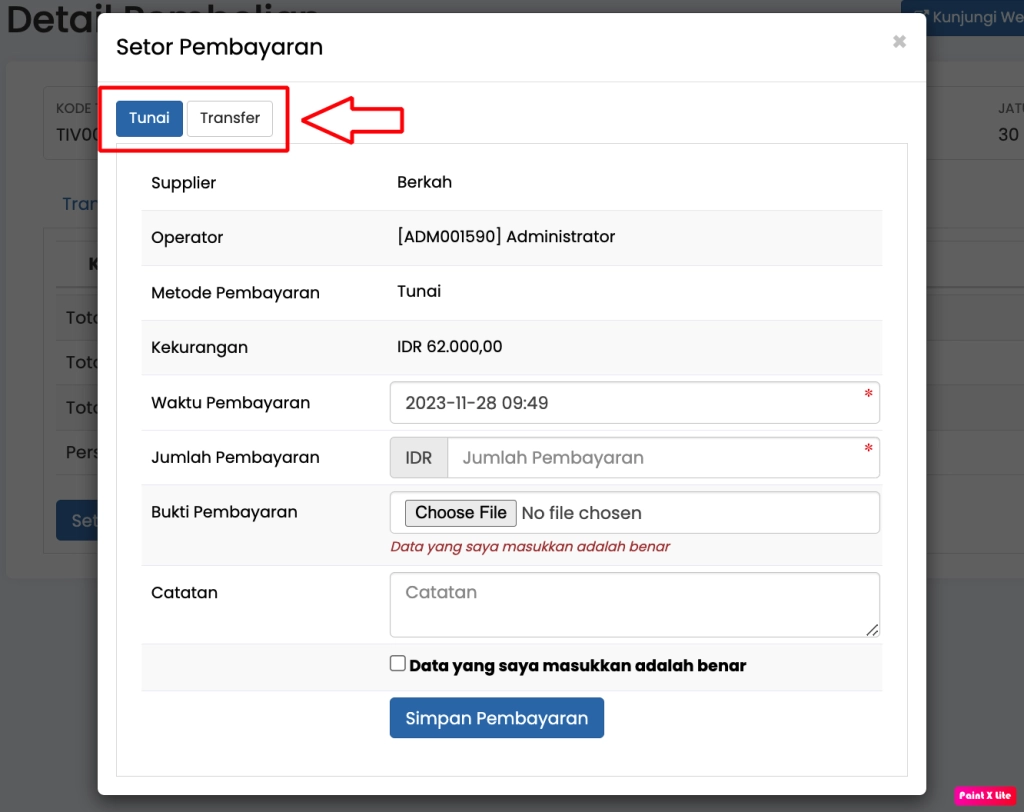Click the Kunjungi Web button behind dialog
This screenshot has height=812, width=1024.
click(x=965, y=17)
